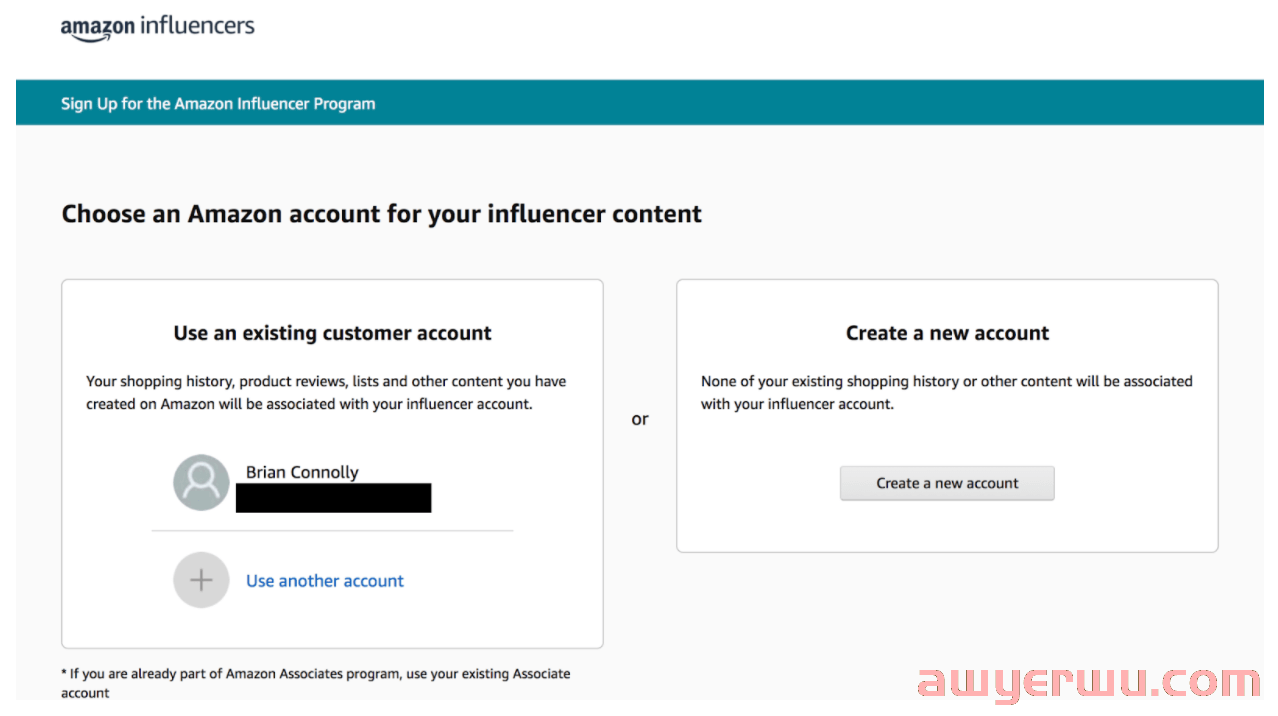Click the Amazon Associates footnote text

(x=316, y=683)
